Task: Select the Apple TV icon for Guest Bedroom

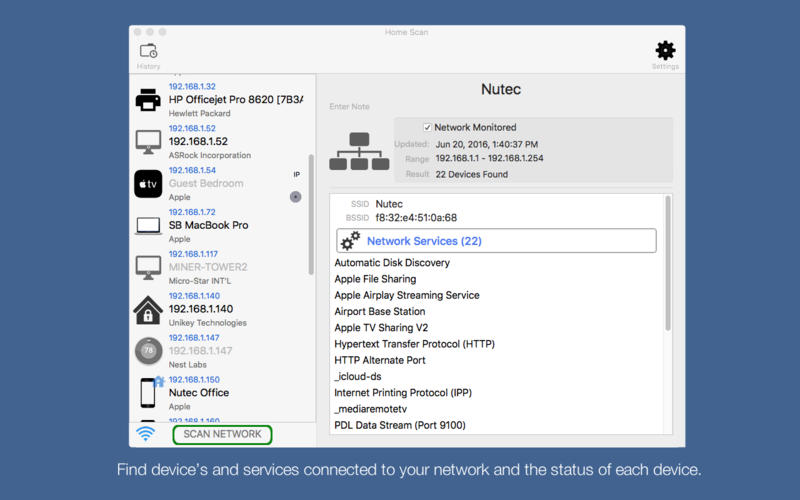Action: coord(148,184)
